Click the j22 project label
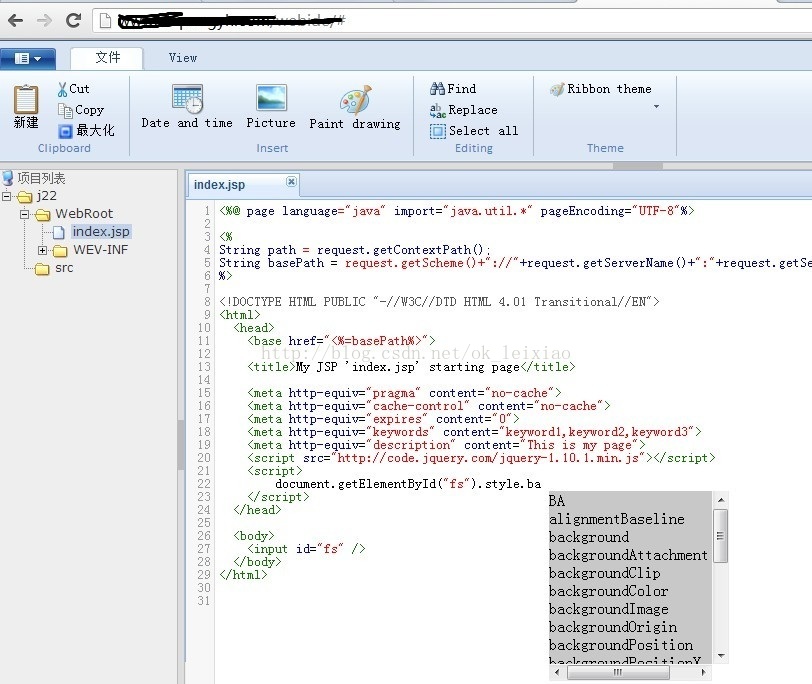Image resolution: width=812 pixels, height=684 pixels. 47,196
